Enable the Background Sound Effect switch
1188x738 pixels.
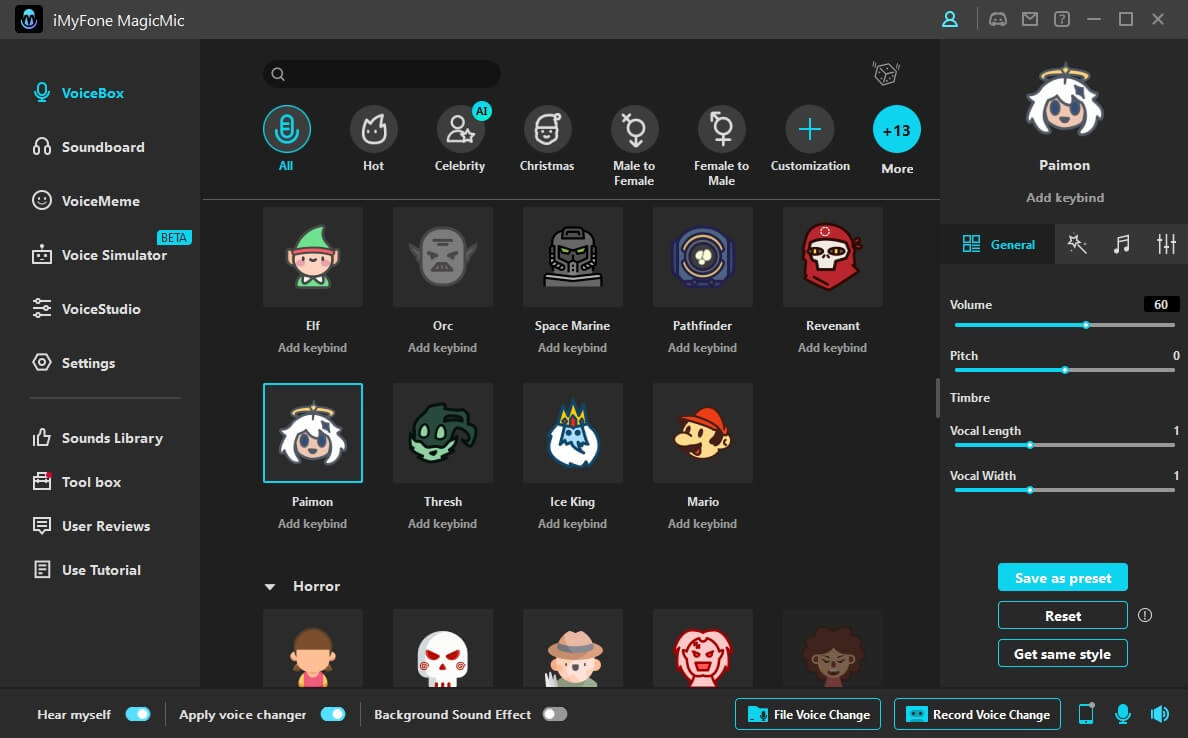point(555,714)
